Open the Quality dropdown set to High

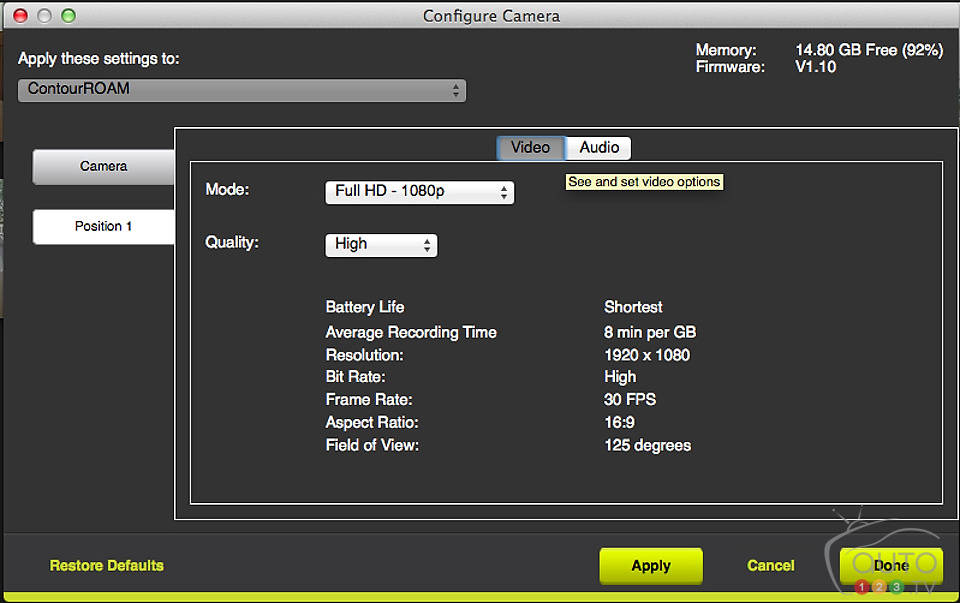tap(381, 244)
